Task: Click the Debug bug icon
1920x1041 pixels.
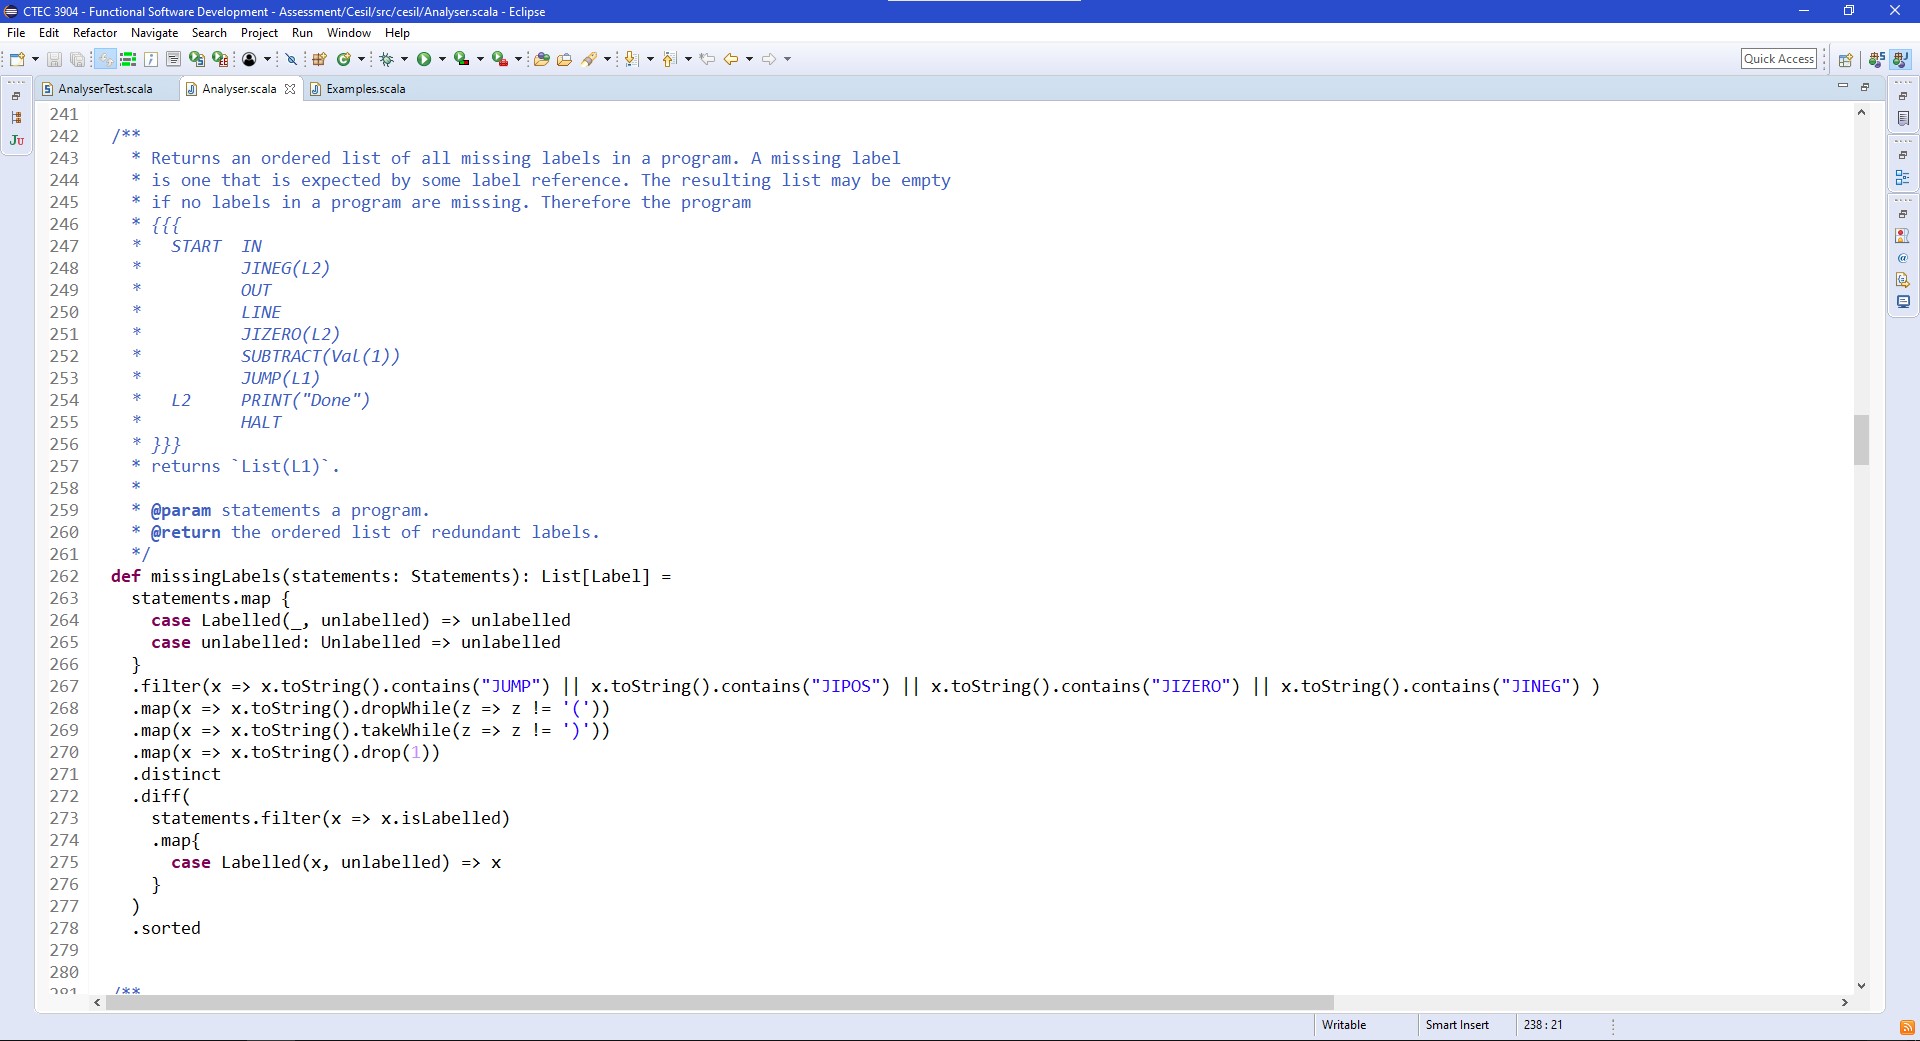Action: tap(386, 59)
